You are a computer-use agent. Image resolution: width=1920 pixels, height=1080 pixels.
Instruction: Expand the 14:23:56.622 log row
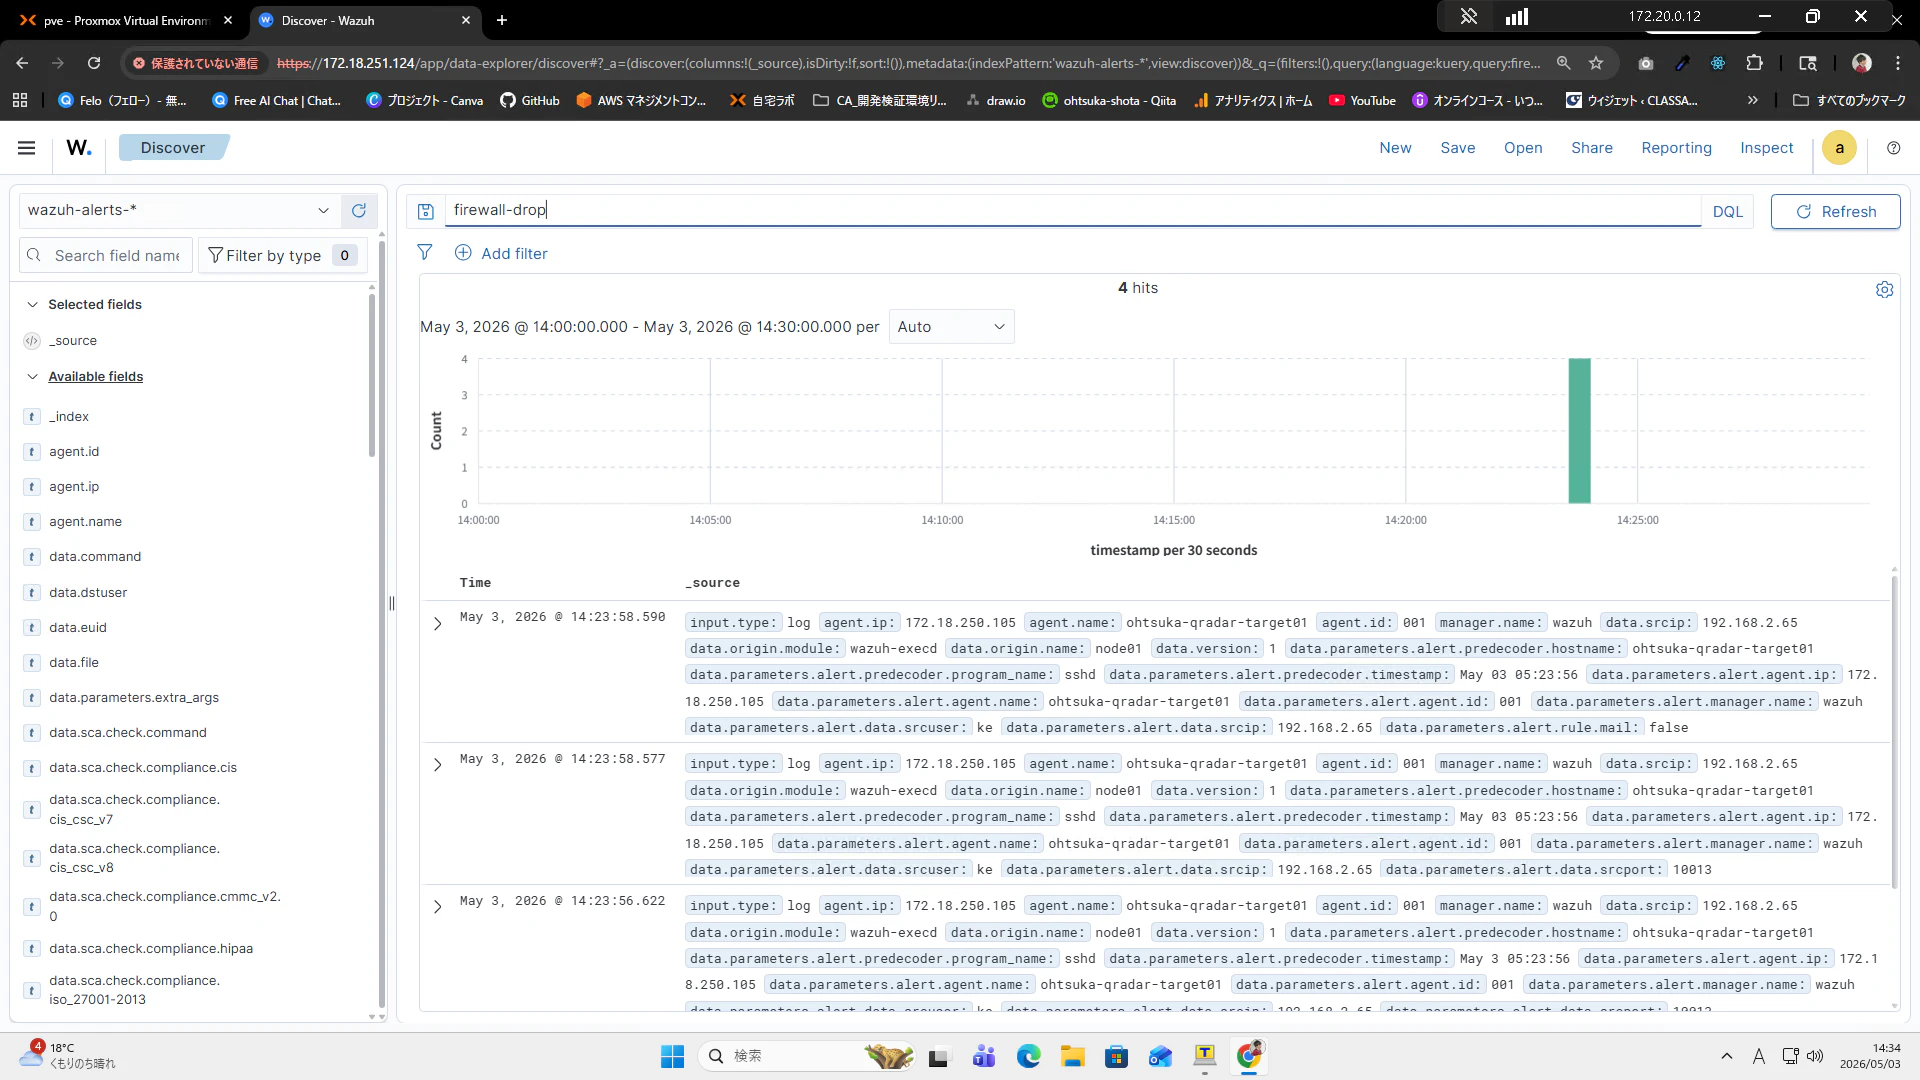pos(437,907)
